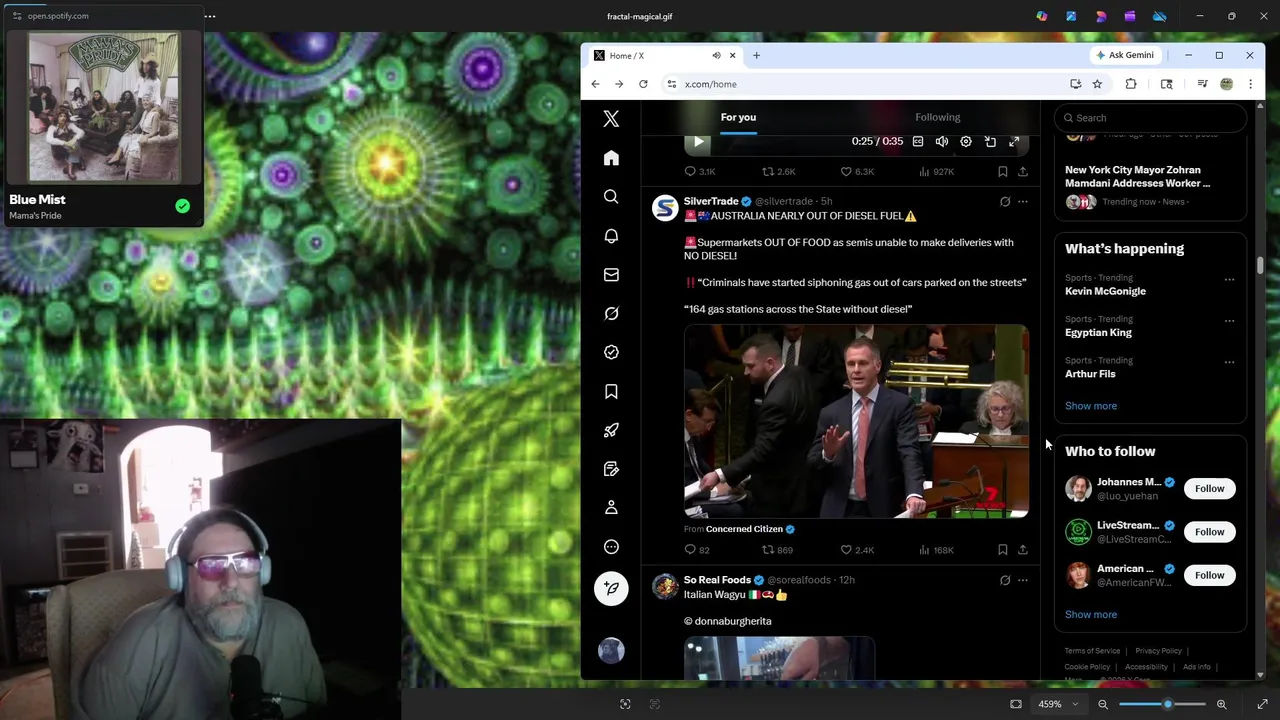Image resolution: width=1280 pixels, height=720 pixels.
Task: Open the SilverTrade post video thumbnail
Action: pyautogui.click(x=856, y=421)
